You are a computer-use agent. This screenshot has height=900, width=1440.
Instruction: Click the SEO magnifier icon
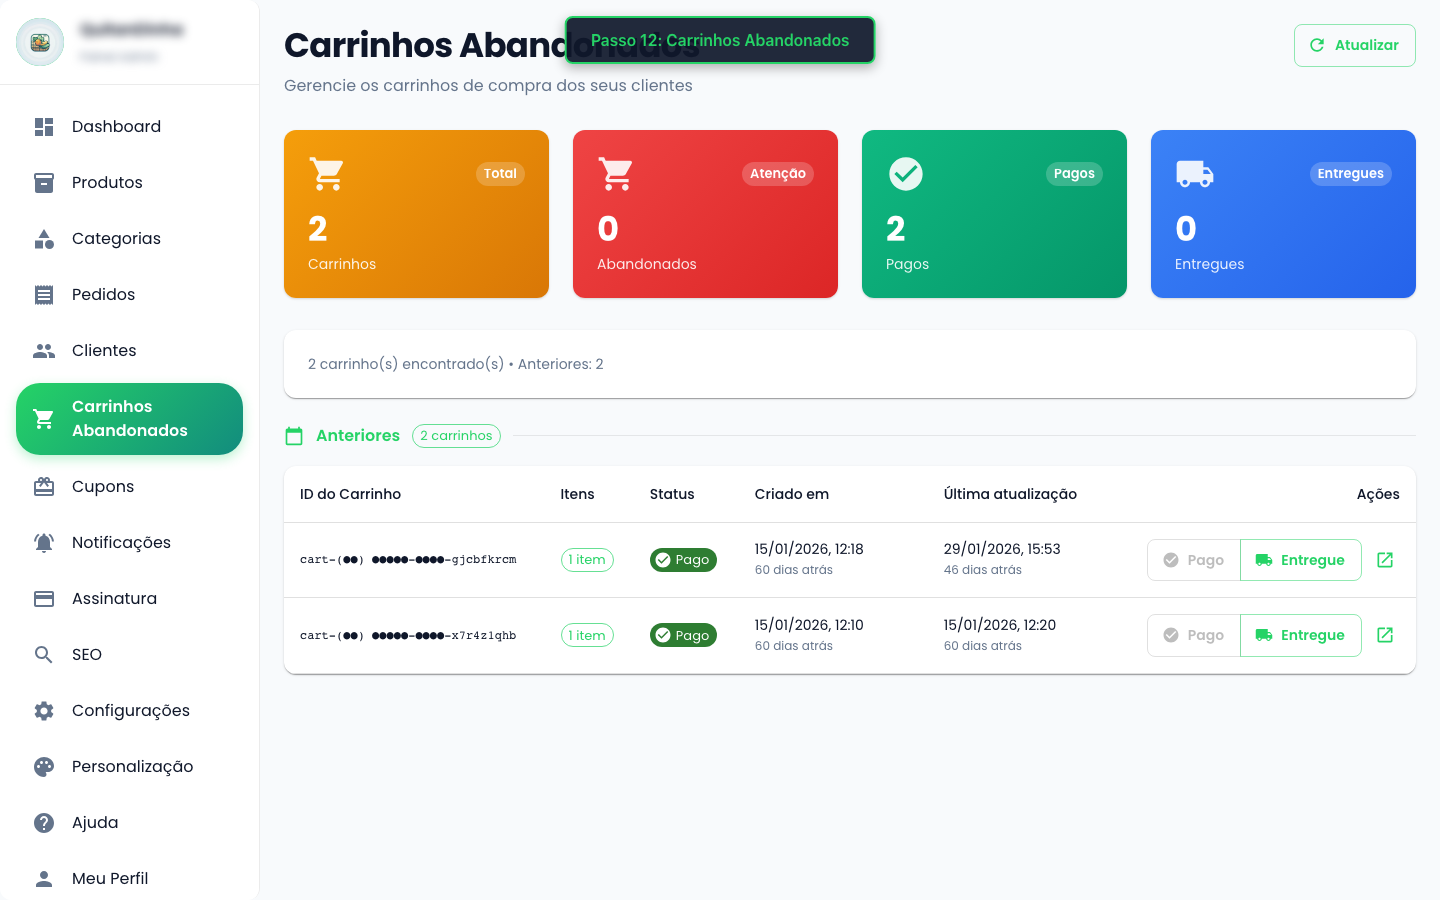44,654
